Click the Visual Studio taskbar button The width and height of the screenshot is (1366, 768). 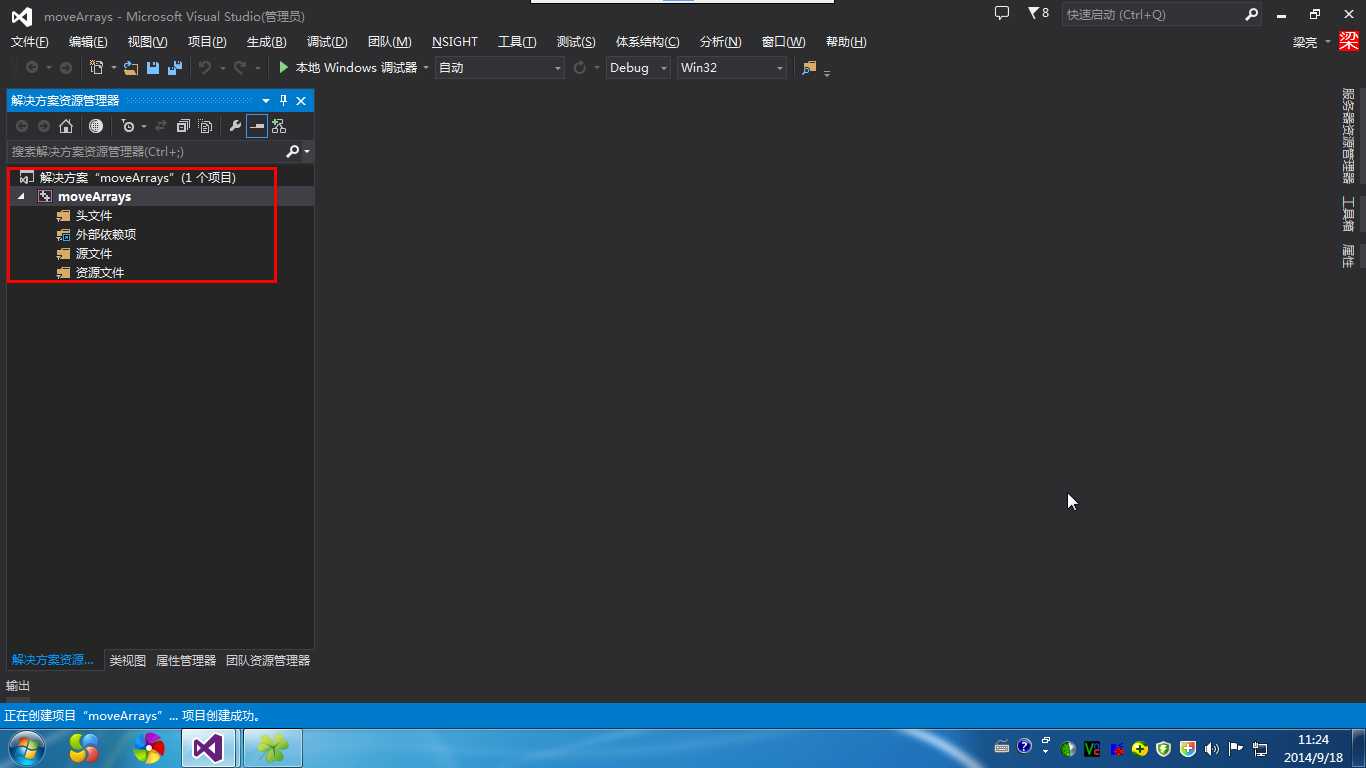pyautogui.click(x=208, y=748)
